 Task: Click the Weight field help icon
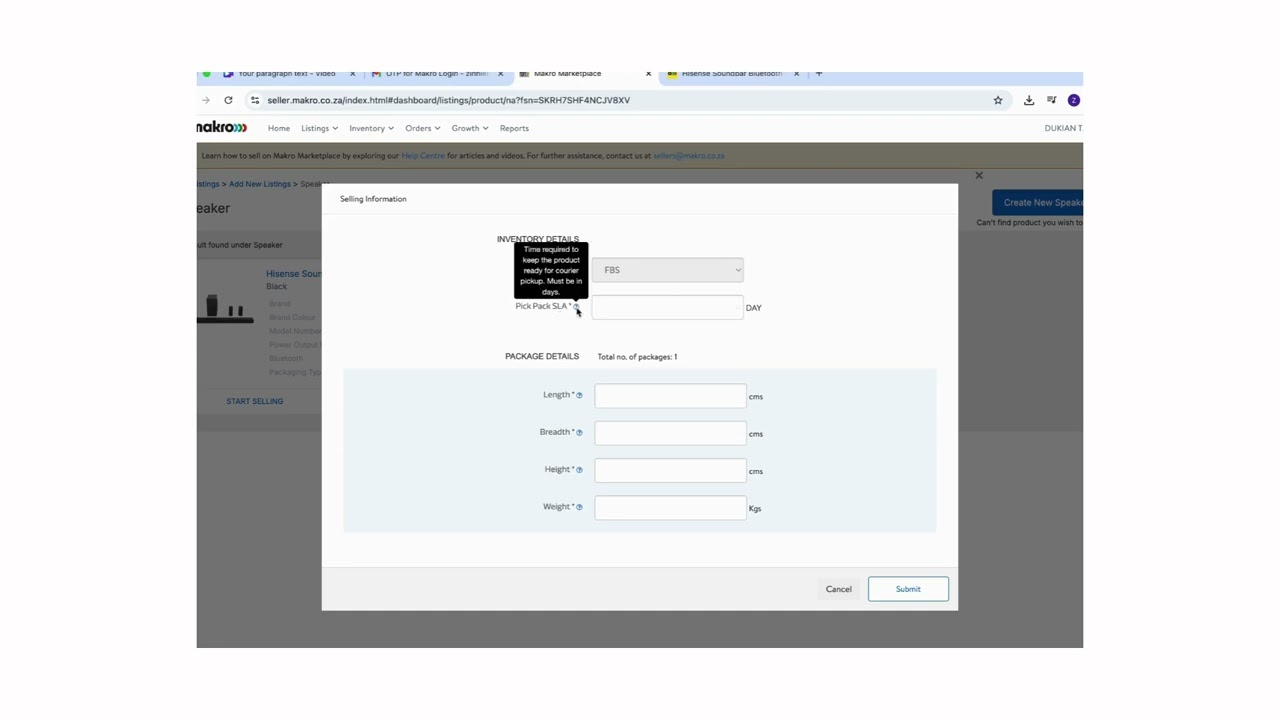coord(579,507)
